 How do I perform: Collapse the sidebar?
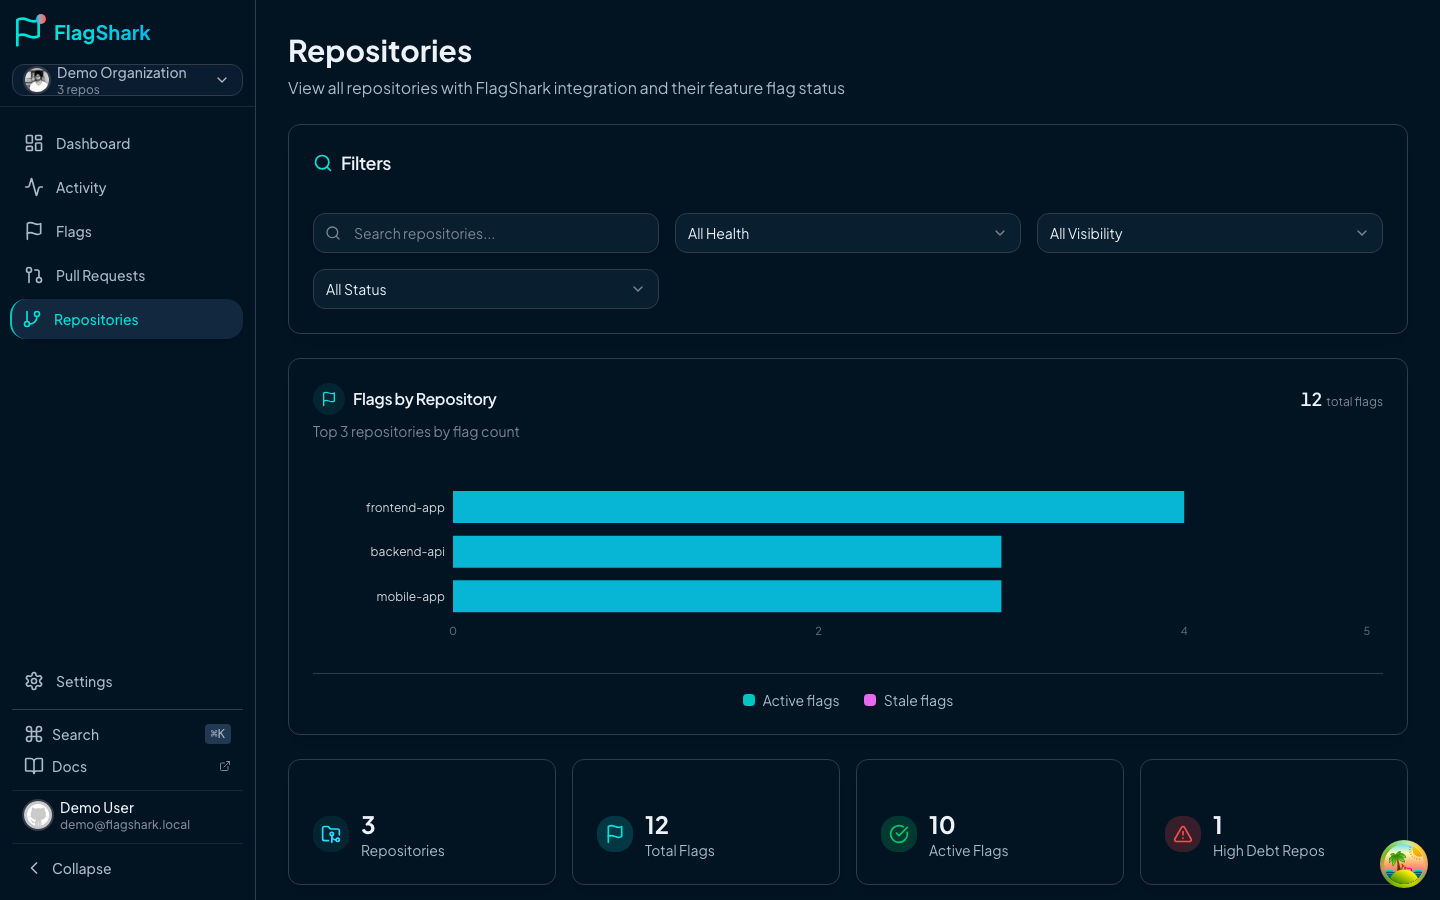coord(70,868)
